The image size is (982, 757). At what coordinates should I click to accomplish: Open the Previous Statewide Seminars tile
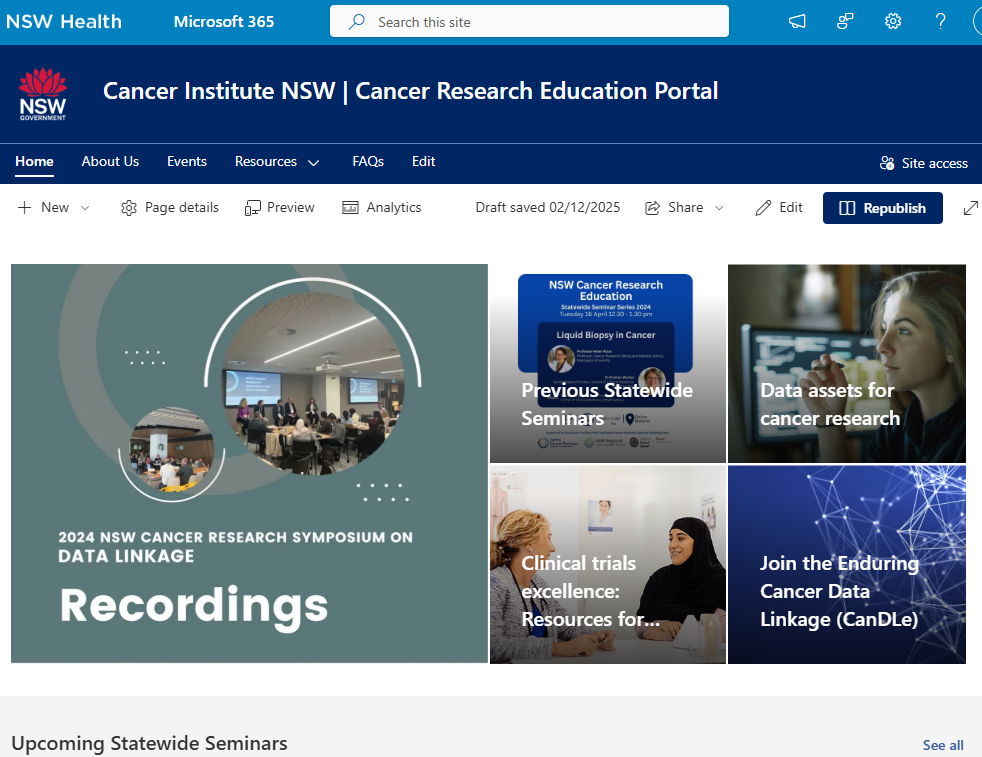point(607,364)
